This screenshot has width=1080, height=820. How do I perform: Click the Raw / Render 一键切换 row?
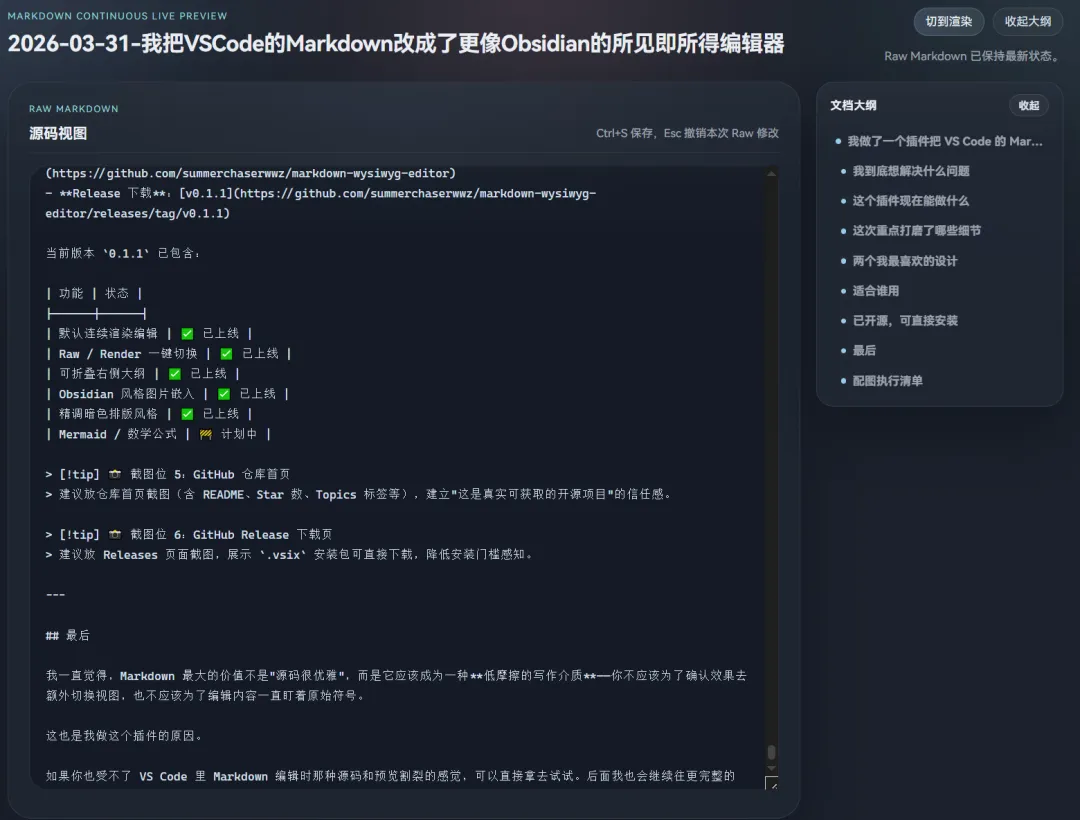pos(169,354)
